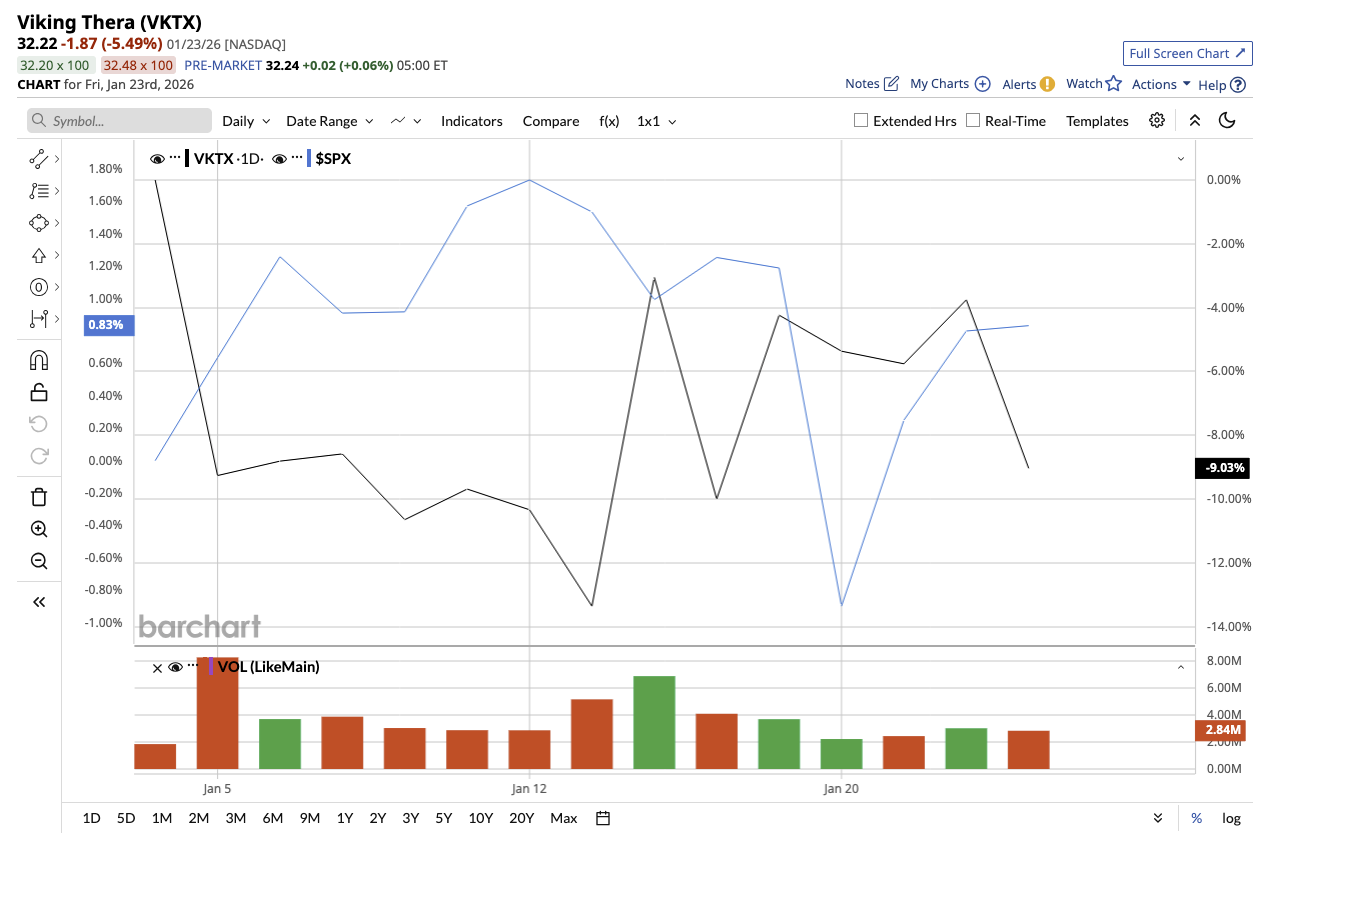The width and height of the screenshot is (1354, 906).
Task: Zoom out of the chart
Action: (39, 561)
